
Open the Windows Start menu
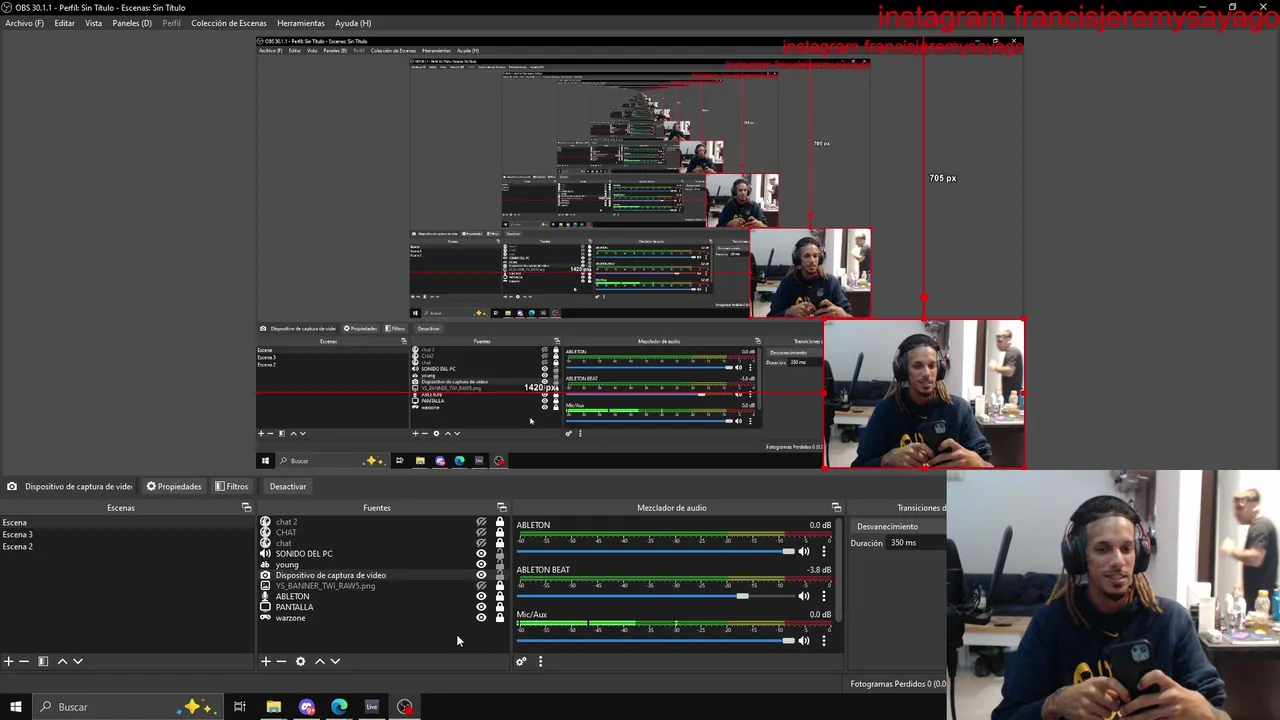point(15,707)
